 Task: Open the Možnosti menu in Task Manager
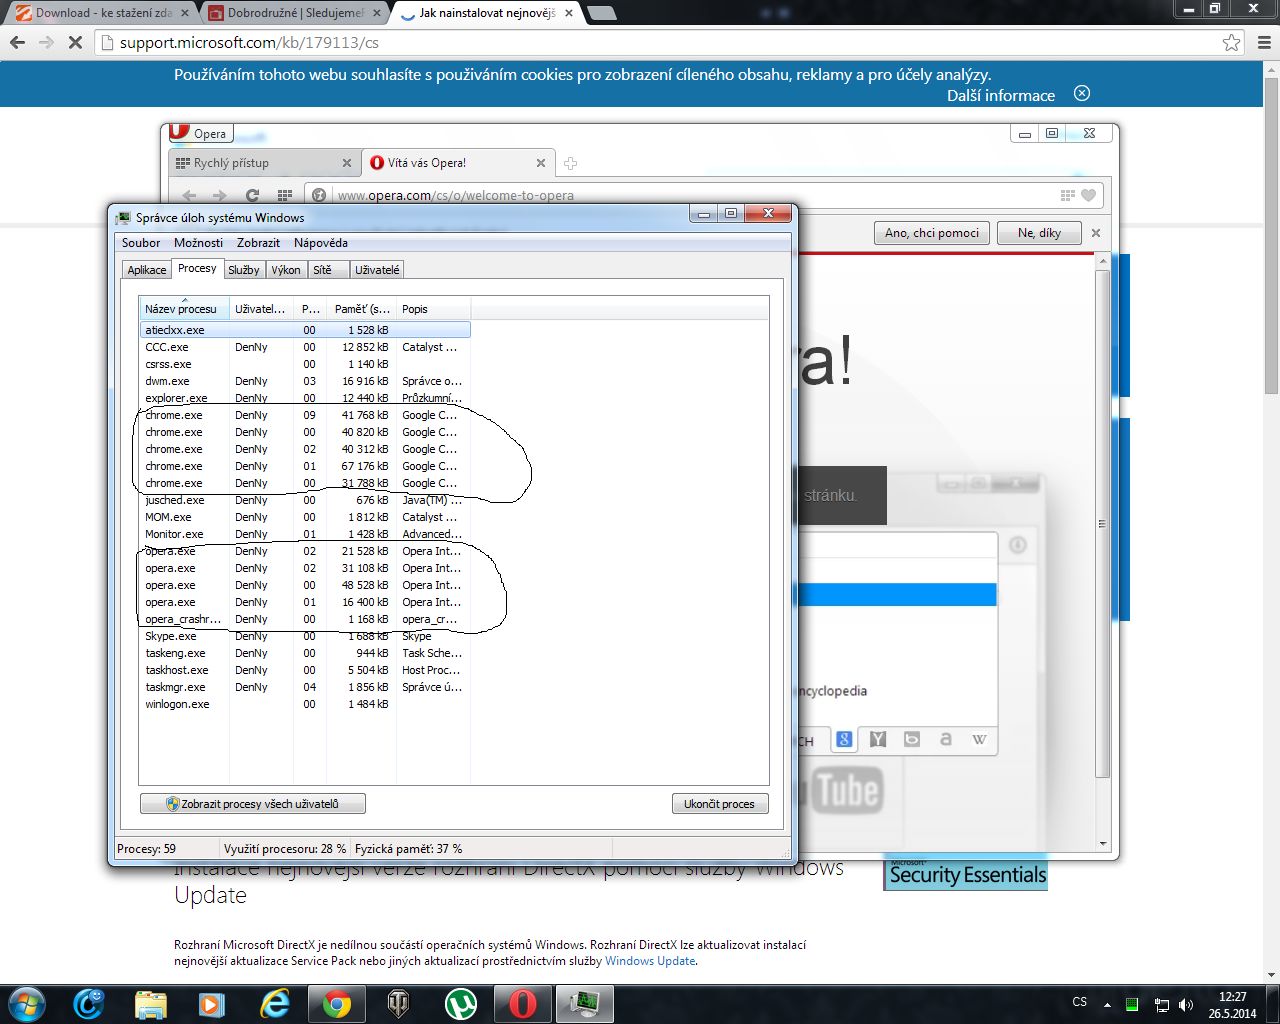(198, 243)
